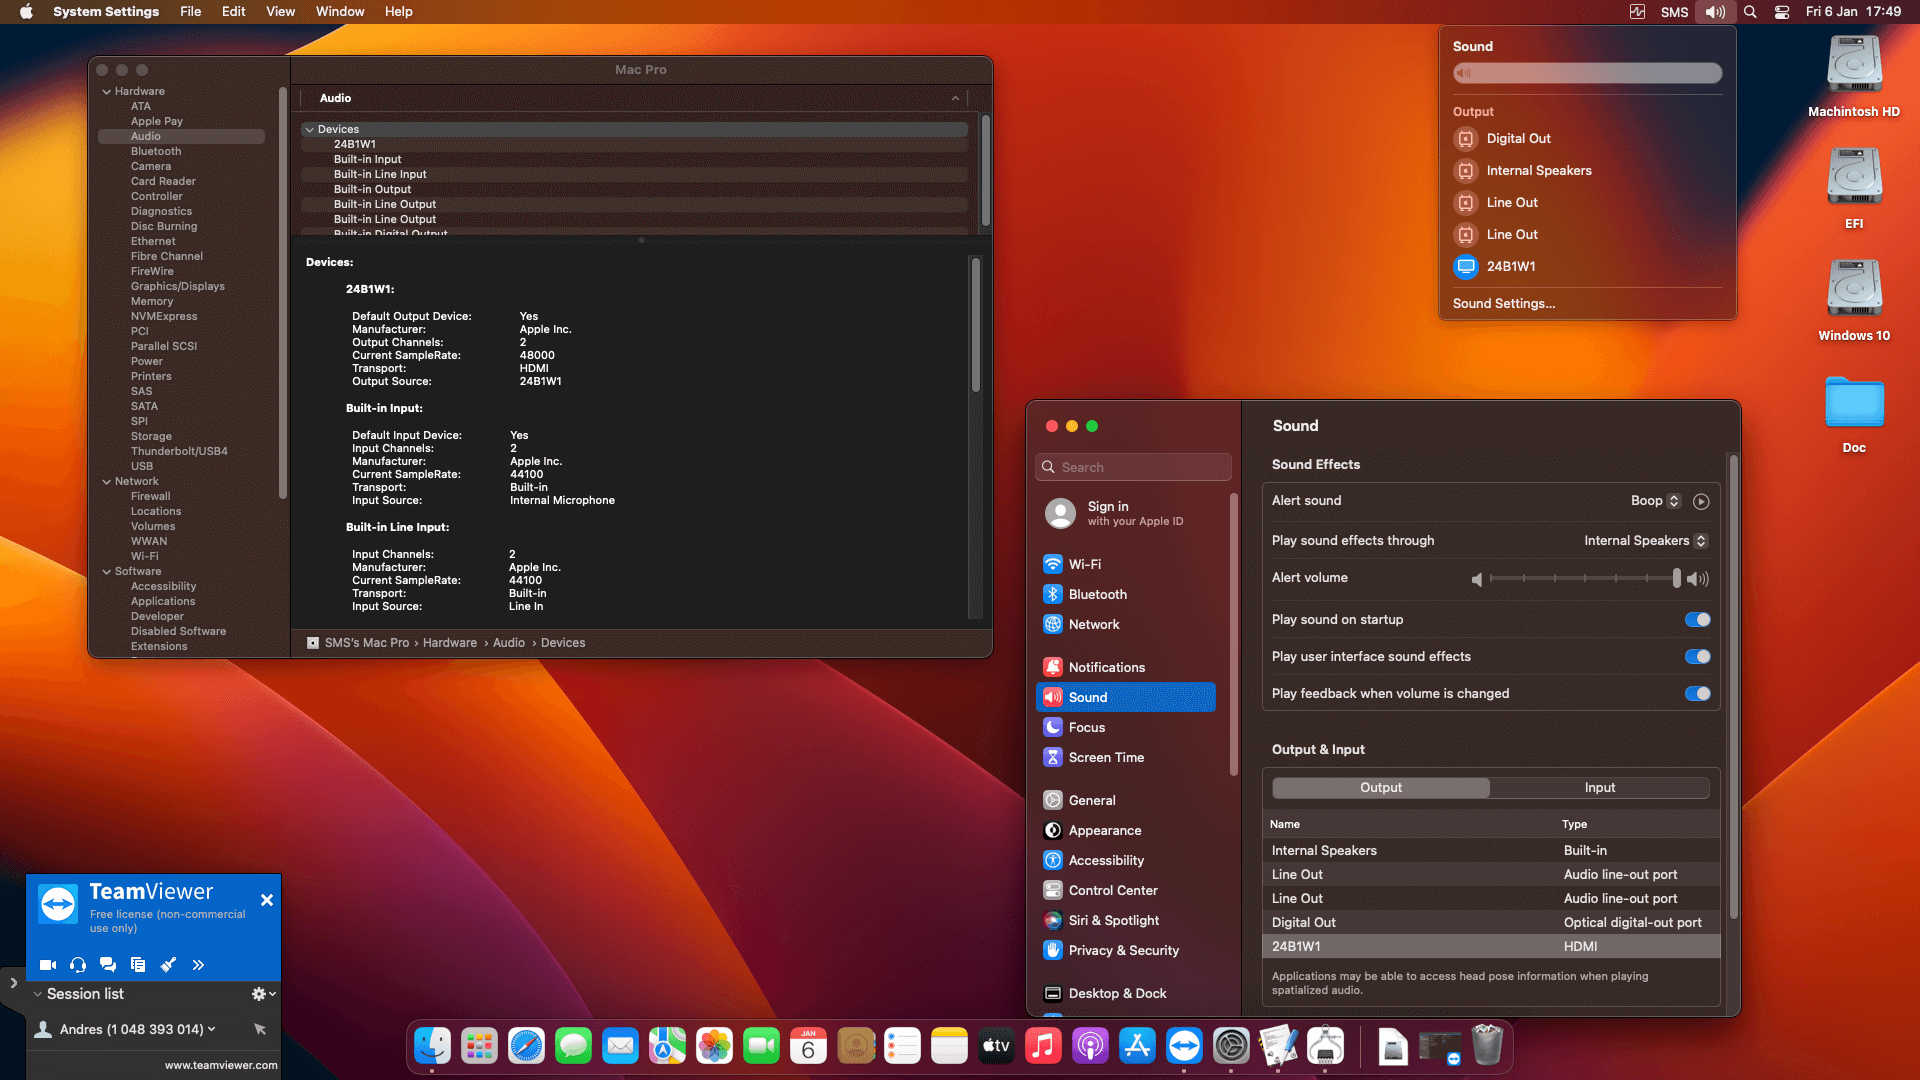Disable Play sound on startup
The width and height of the screenshot is (1920, 1080).
click(1697, 619)
